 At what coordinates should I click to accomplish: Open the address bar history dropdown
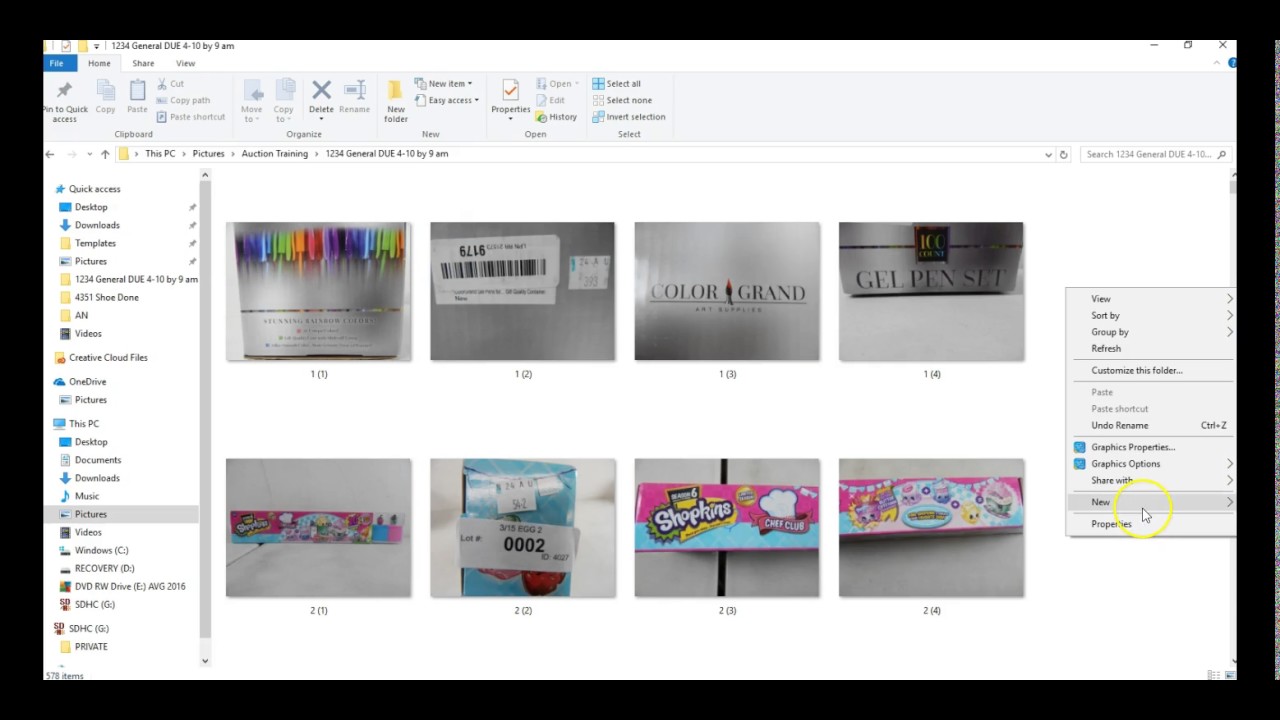click(x=1048, y=154)
